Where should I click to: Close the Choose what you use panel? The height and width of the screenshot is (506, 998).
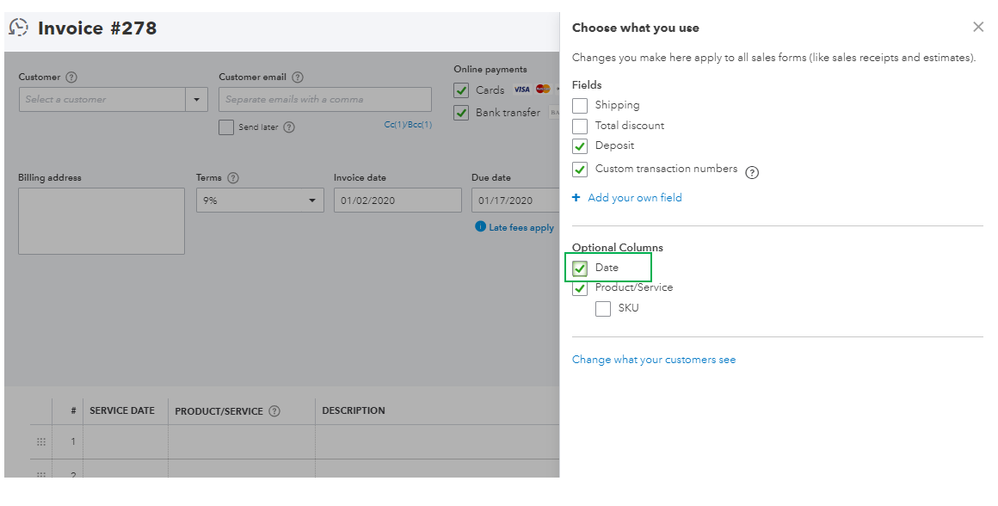pyautogui.click(x=978, y=28)
